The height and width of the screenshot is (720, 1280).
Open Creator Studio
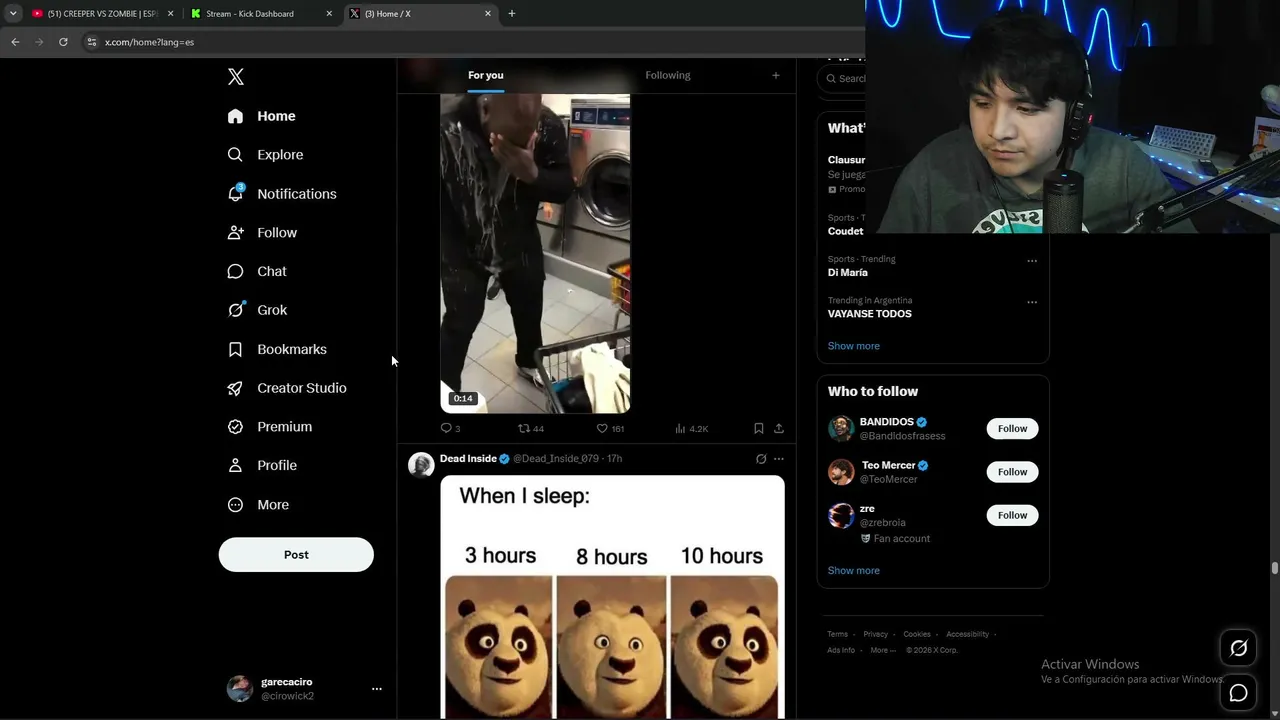(x=287, y=388)
